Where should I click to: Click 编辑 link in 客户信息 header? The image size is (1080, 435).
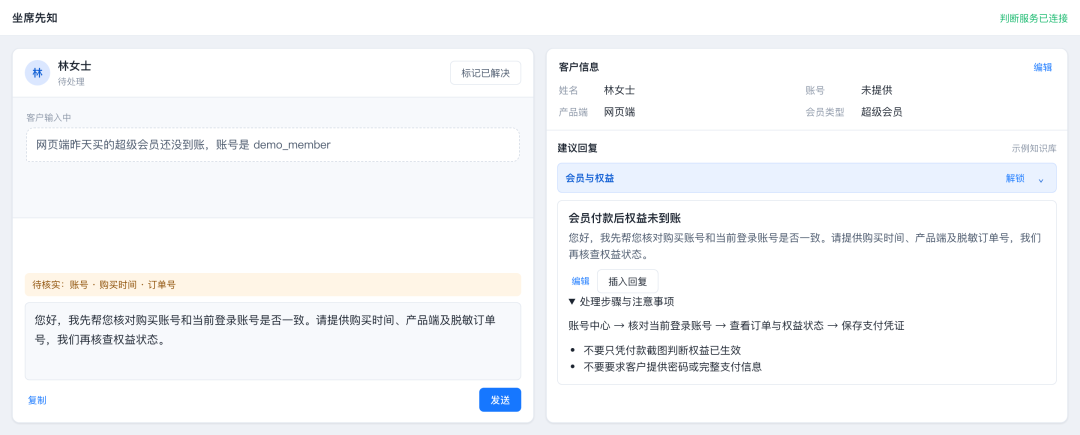1043,67
